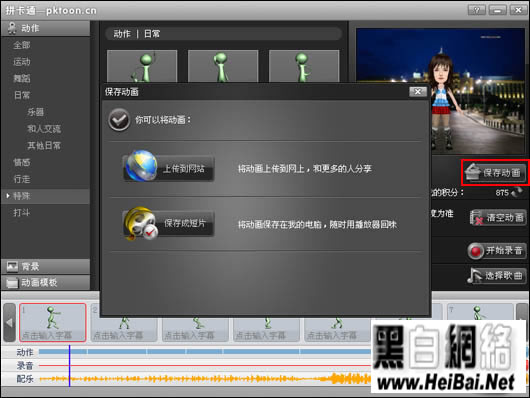
Task: Click the save icon on 保存动画 button
Action: (473, 171)
